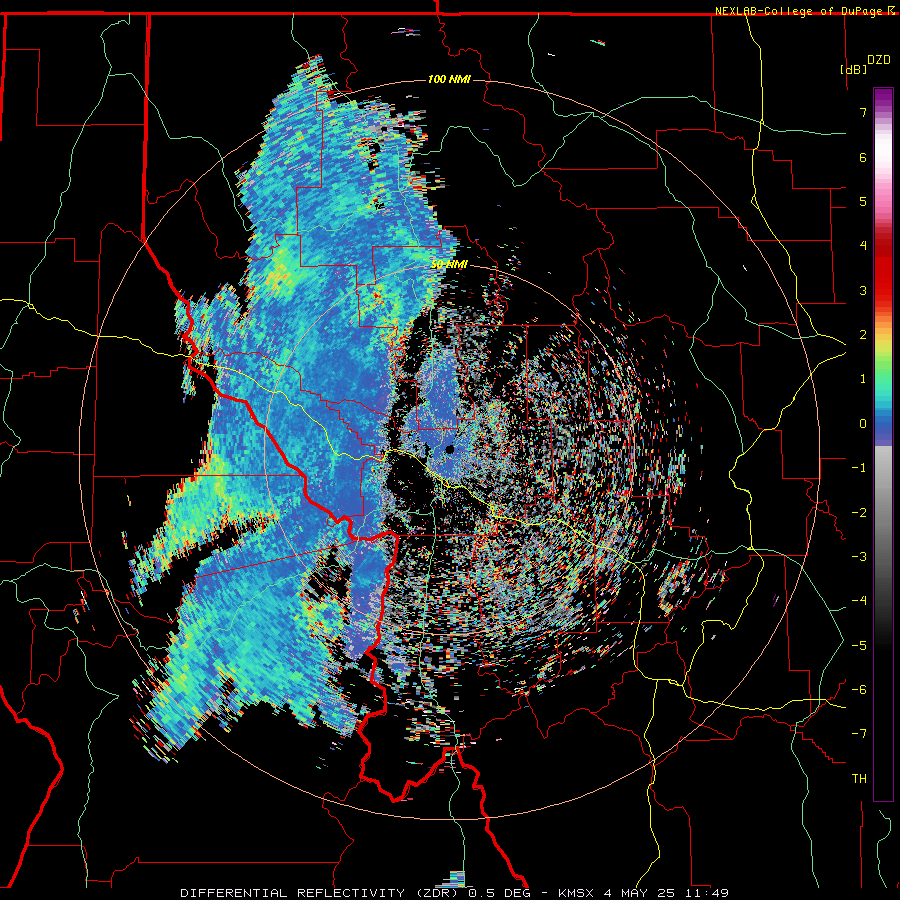Viewport: 900px width, 900px height.
Task: Click the [dB] units label
Action: tap(853, 69)
